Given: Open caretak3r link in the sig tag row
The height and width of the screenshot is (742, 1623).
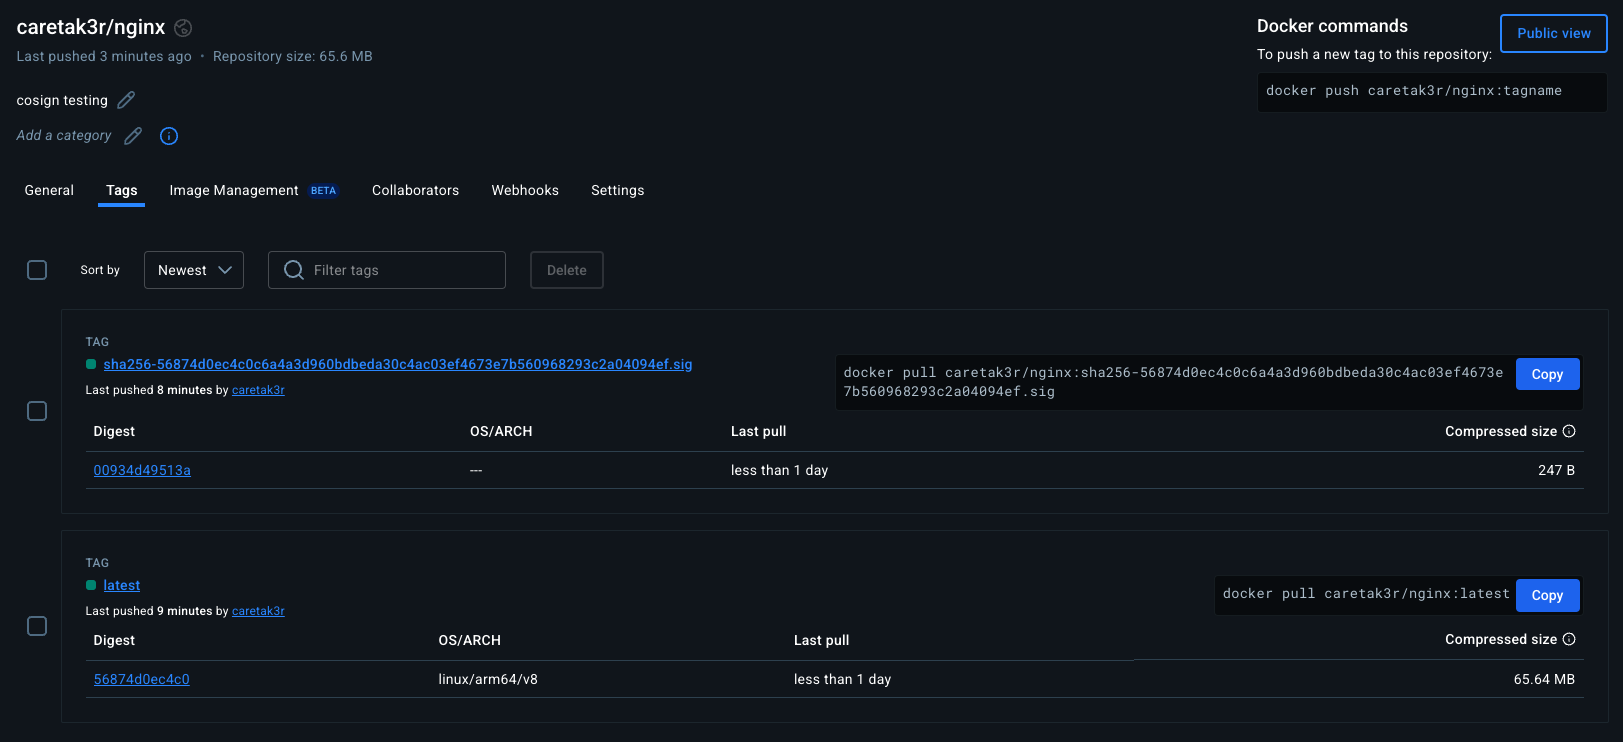Looking at the screenshot, I should (x=258, y=390).
